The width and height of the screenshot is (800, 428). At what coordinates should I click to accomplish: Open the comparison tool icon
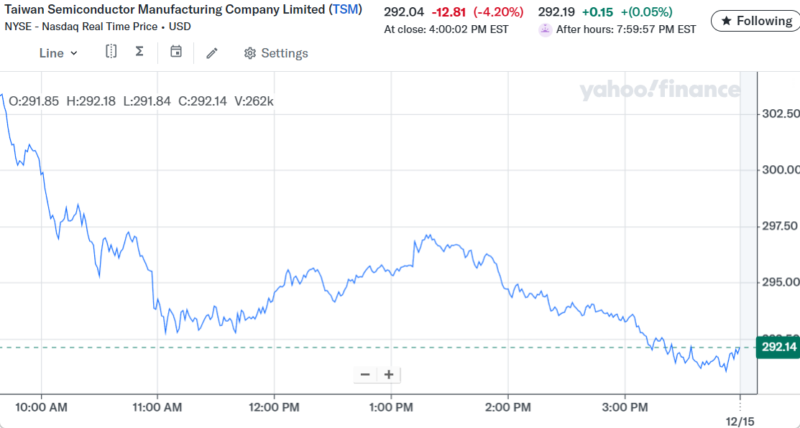tap(111, 52)
